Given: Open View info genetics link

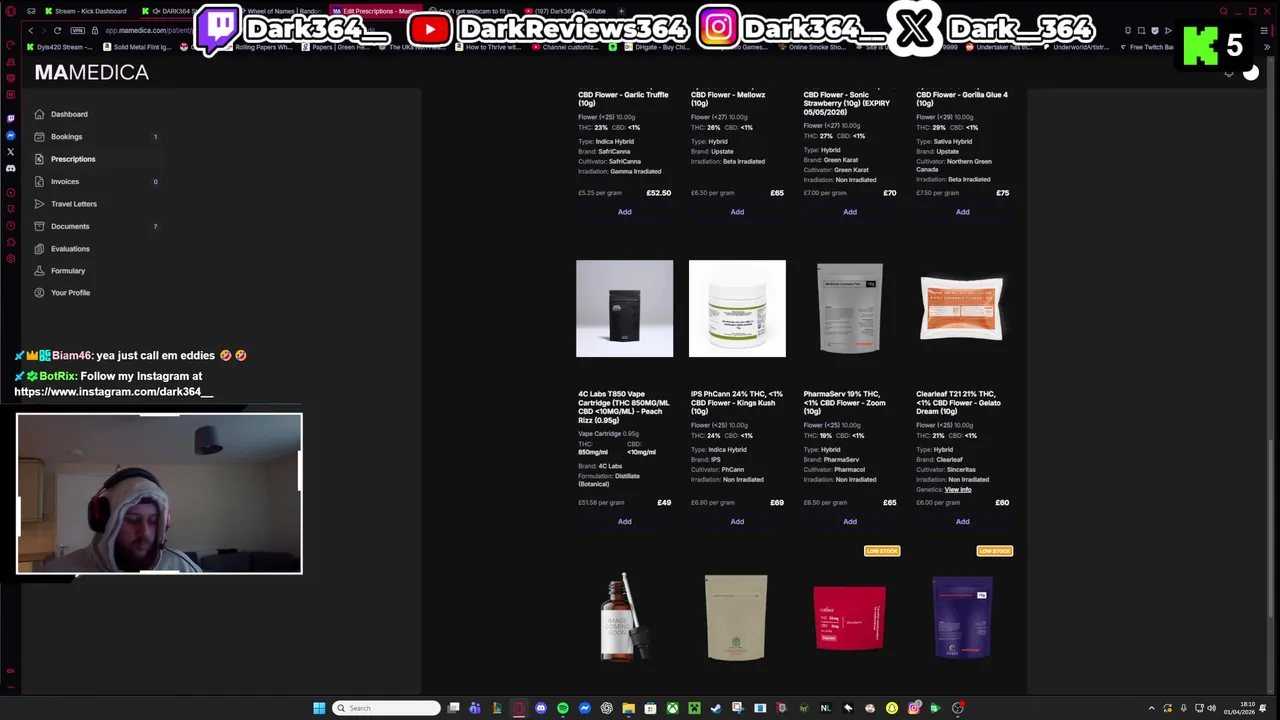Looking at the screenshot, I should (958, 490).
